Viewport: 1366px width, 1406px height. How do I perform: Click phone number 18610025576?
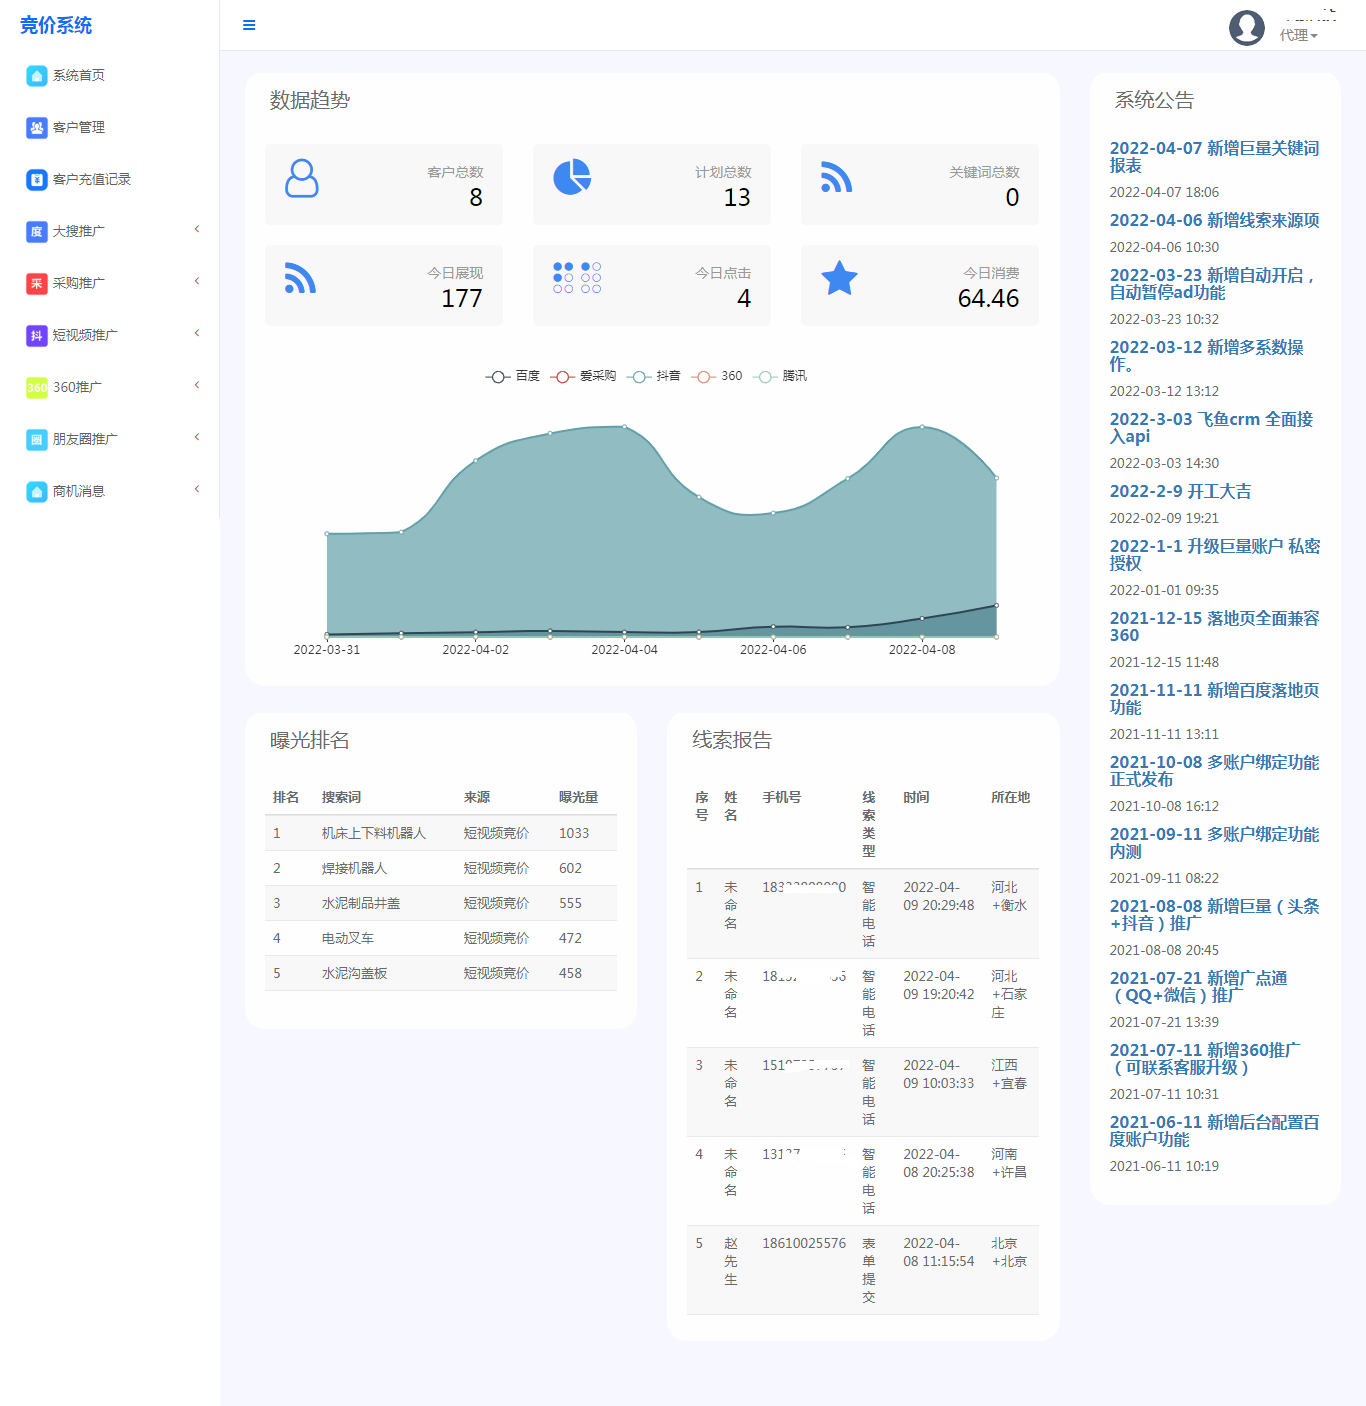pos(804,1243)
